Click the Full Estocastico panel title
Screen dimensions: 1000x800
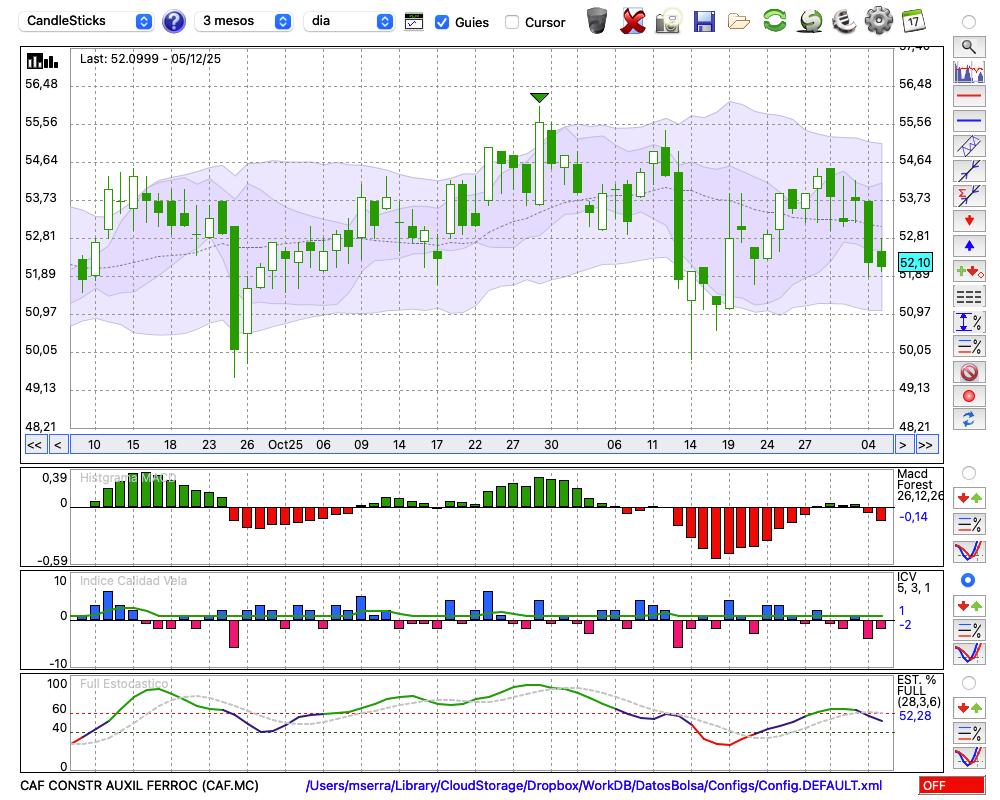124,684
